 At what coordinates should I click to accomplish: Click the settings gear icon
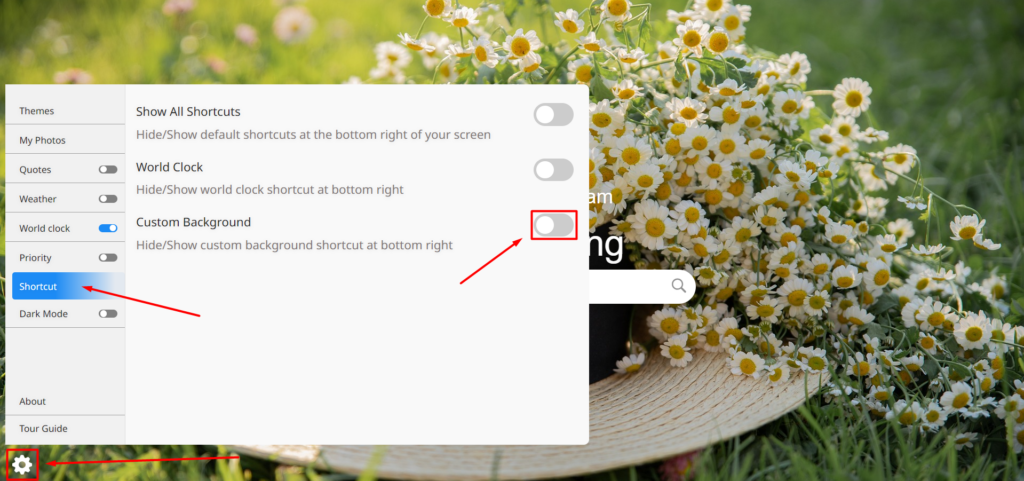click(22, 465)
